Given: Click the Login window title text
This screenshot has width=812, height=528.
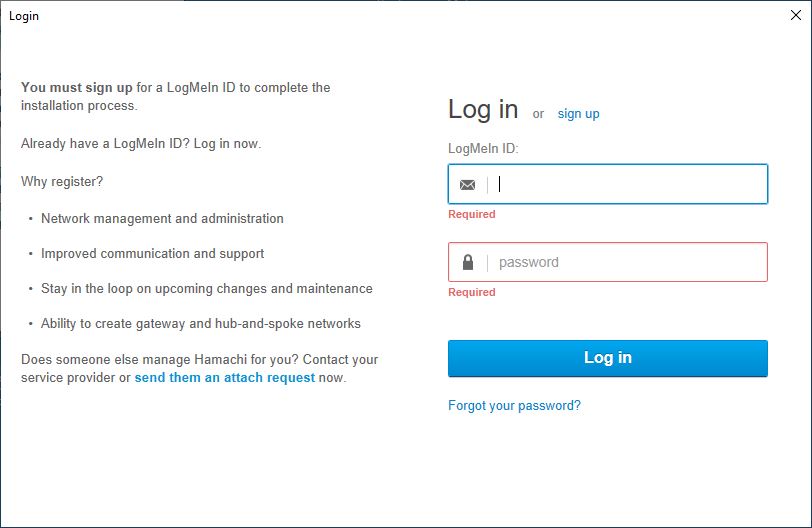Looking at the screenshot, I should click(24, 16).
